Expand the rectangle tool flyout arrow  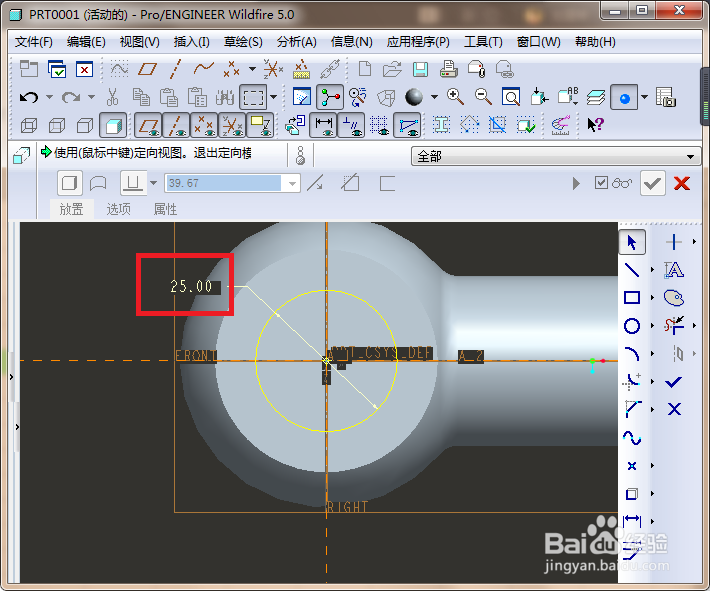click(652, 298)
